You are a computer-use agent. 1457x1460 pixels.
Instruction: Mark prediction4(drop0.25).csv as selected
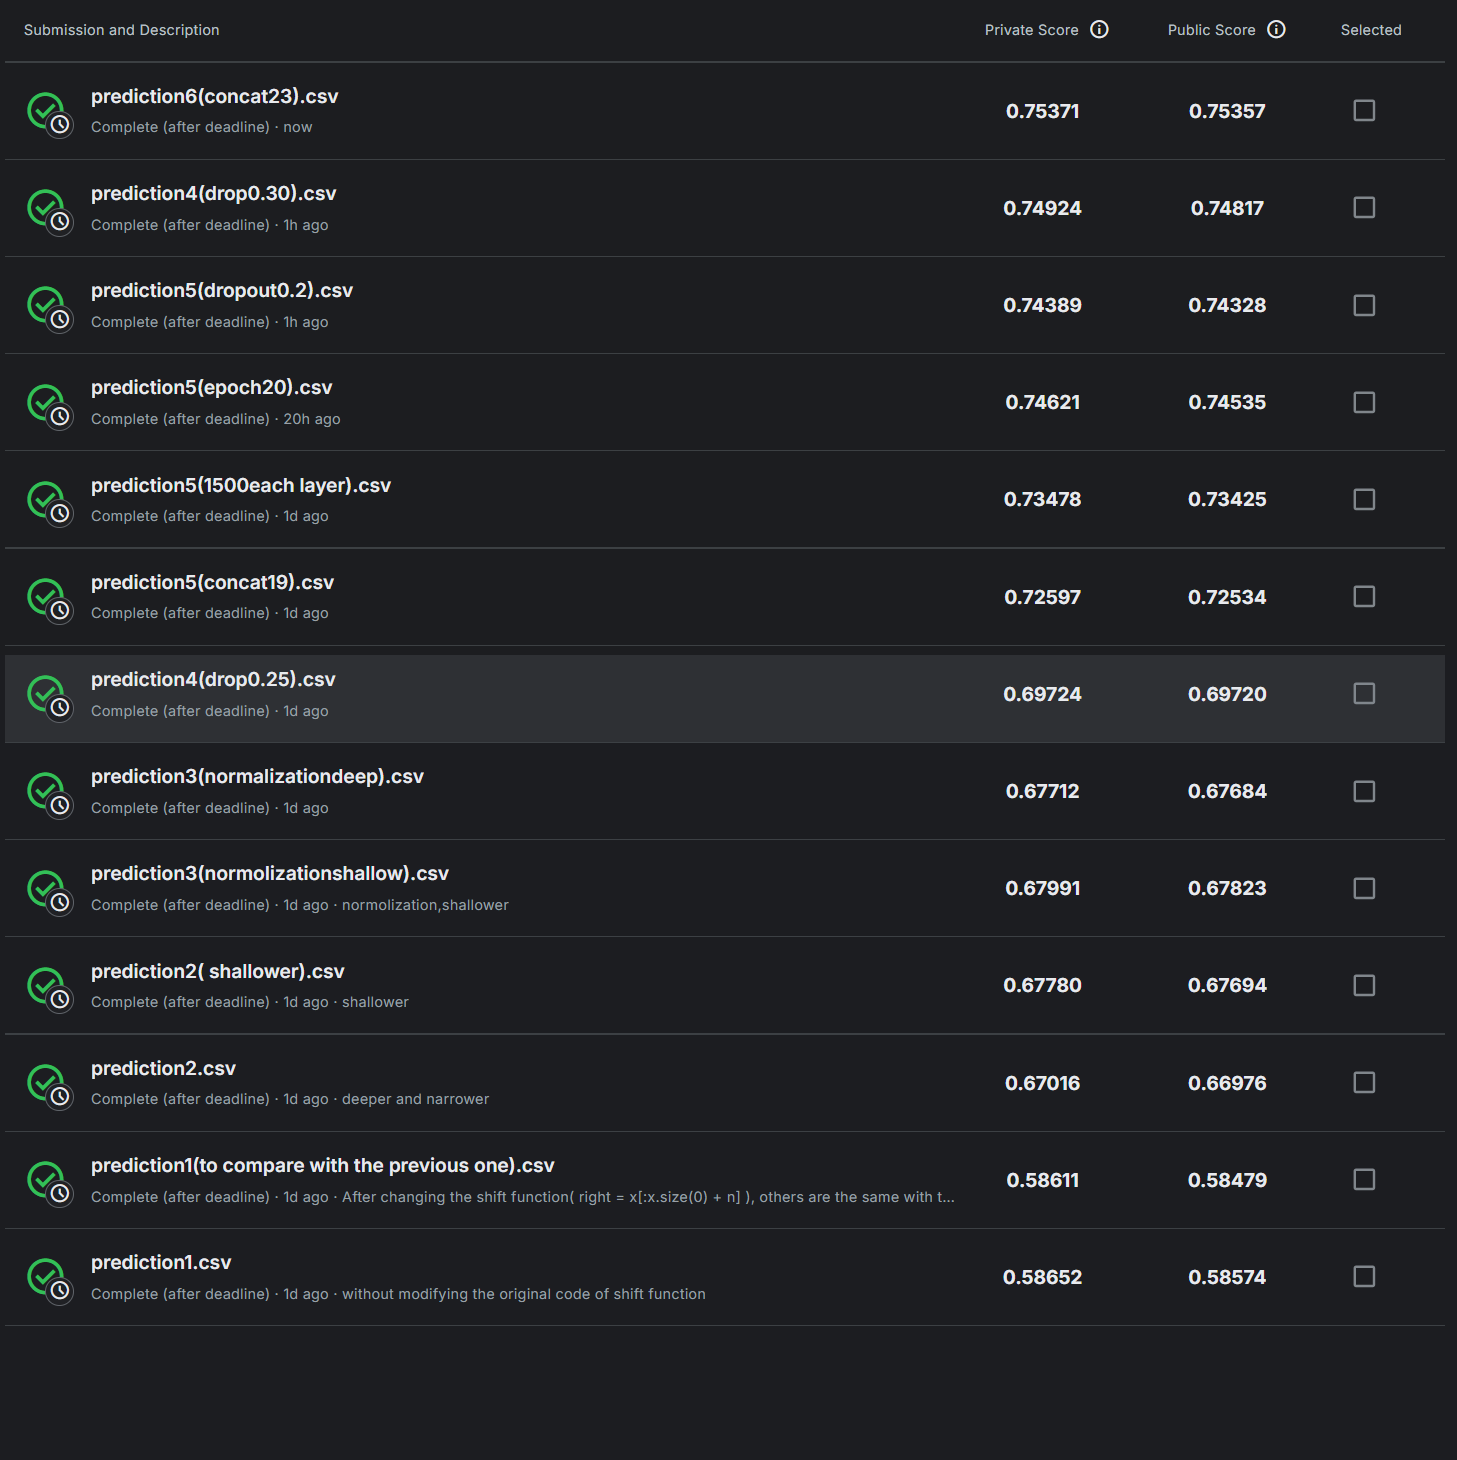1364,693
